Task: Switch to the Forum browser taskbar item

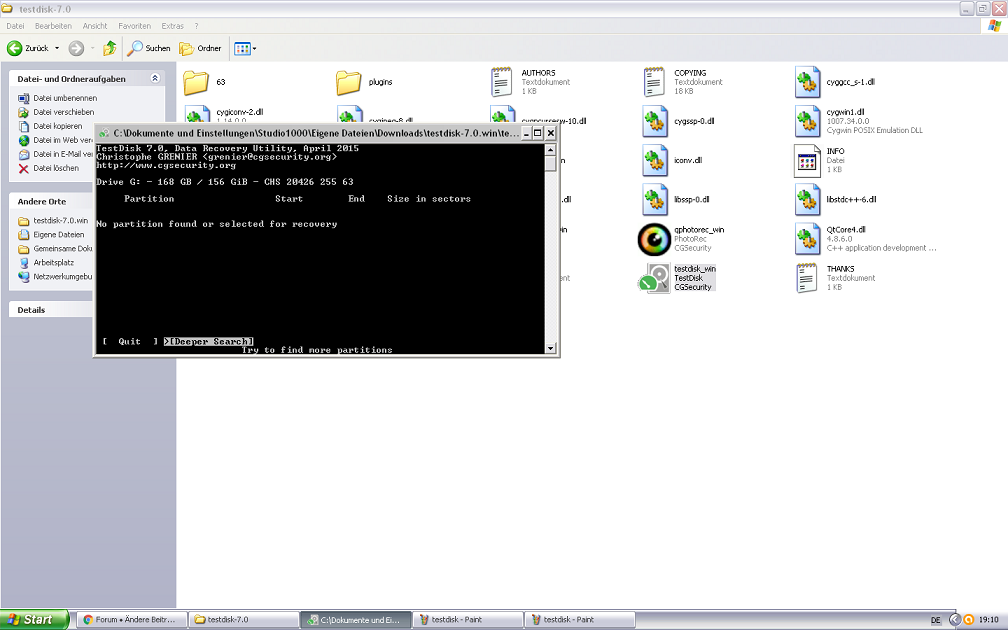Action: (130, 620)
